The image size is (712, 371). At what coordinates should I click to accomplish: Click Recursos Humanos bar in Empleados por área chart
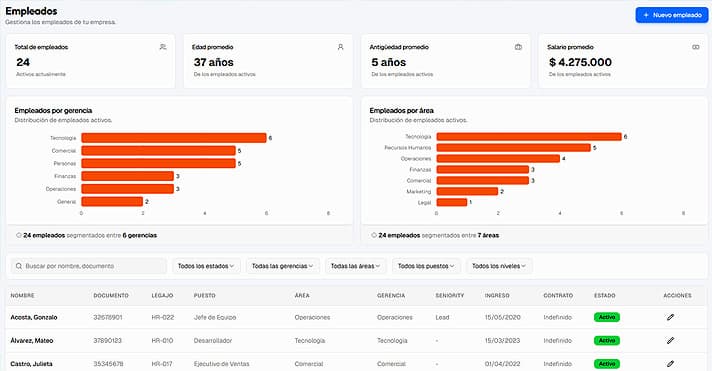(514, 148)
